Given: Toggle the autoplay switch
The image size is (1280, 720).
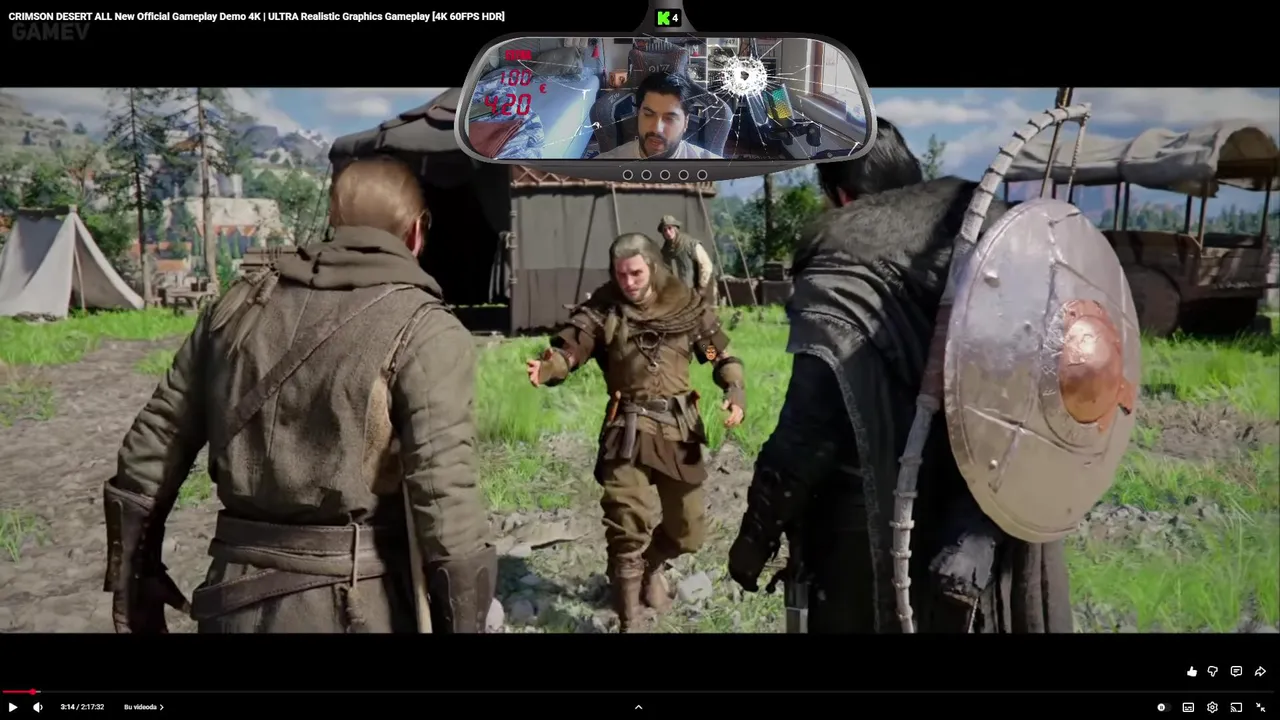Looking at the screenshot, I should 1162,707.
